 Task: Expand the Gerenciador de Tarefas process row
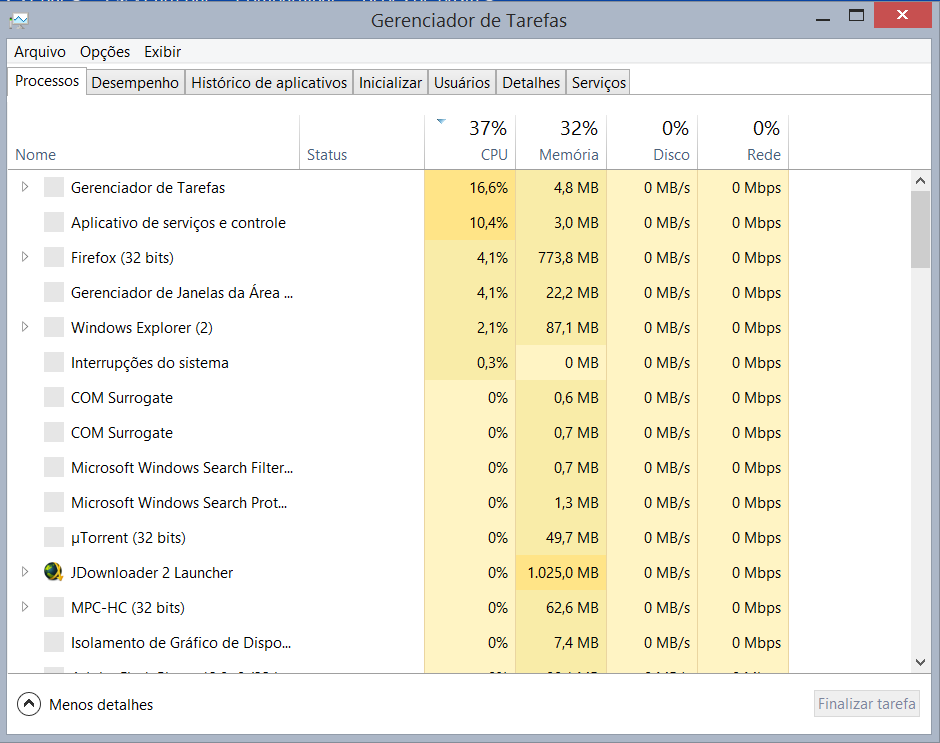25,187
